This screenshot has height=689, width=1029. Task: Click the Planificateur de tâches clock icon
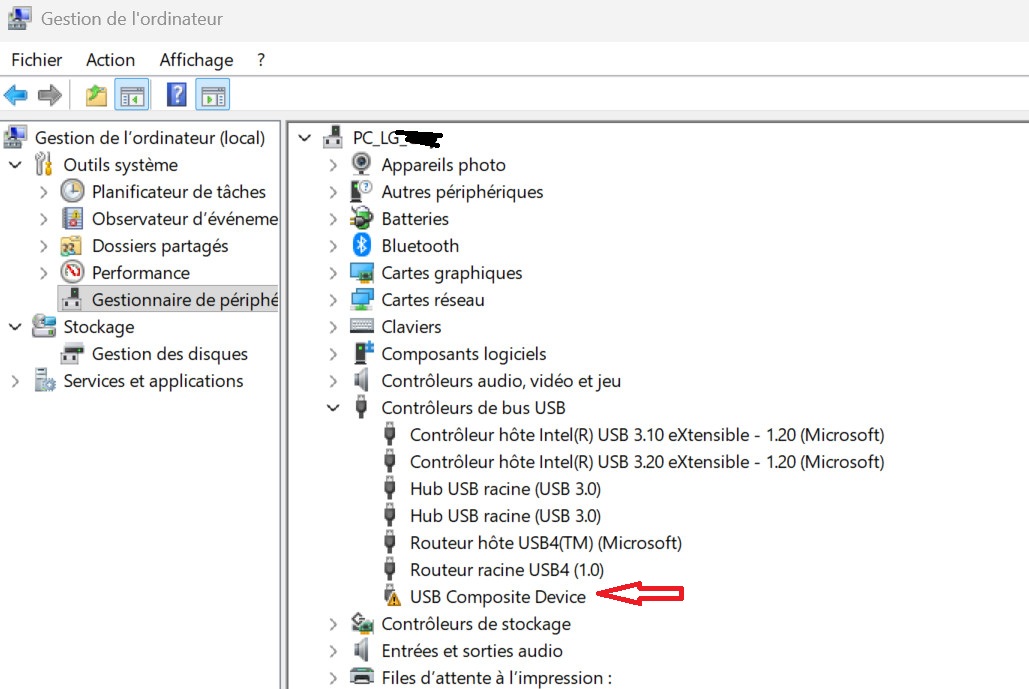click(72, 191)
